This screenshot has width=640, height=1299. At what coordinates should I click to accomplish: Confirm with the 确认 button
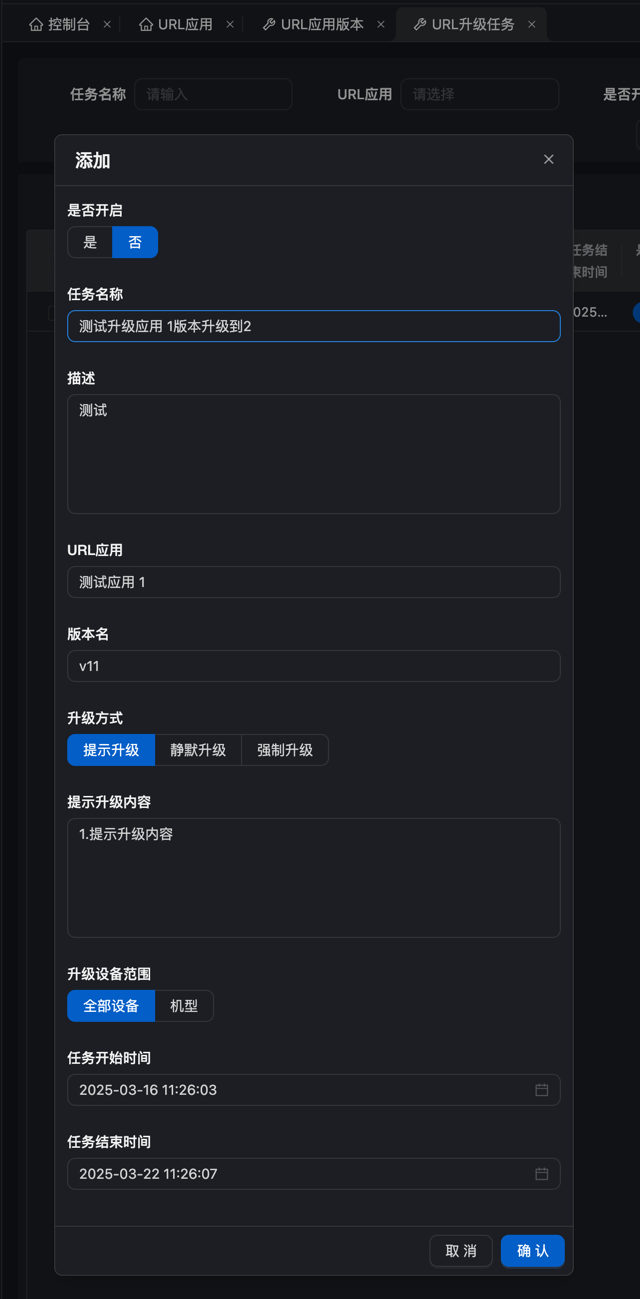tap(533, 1251)
